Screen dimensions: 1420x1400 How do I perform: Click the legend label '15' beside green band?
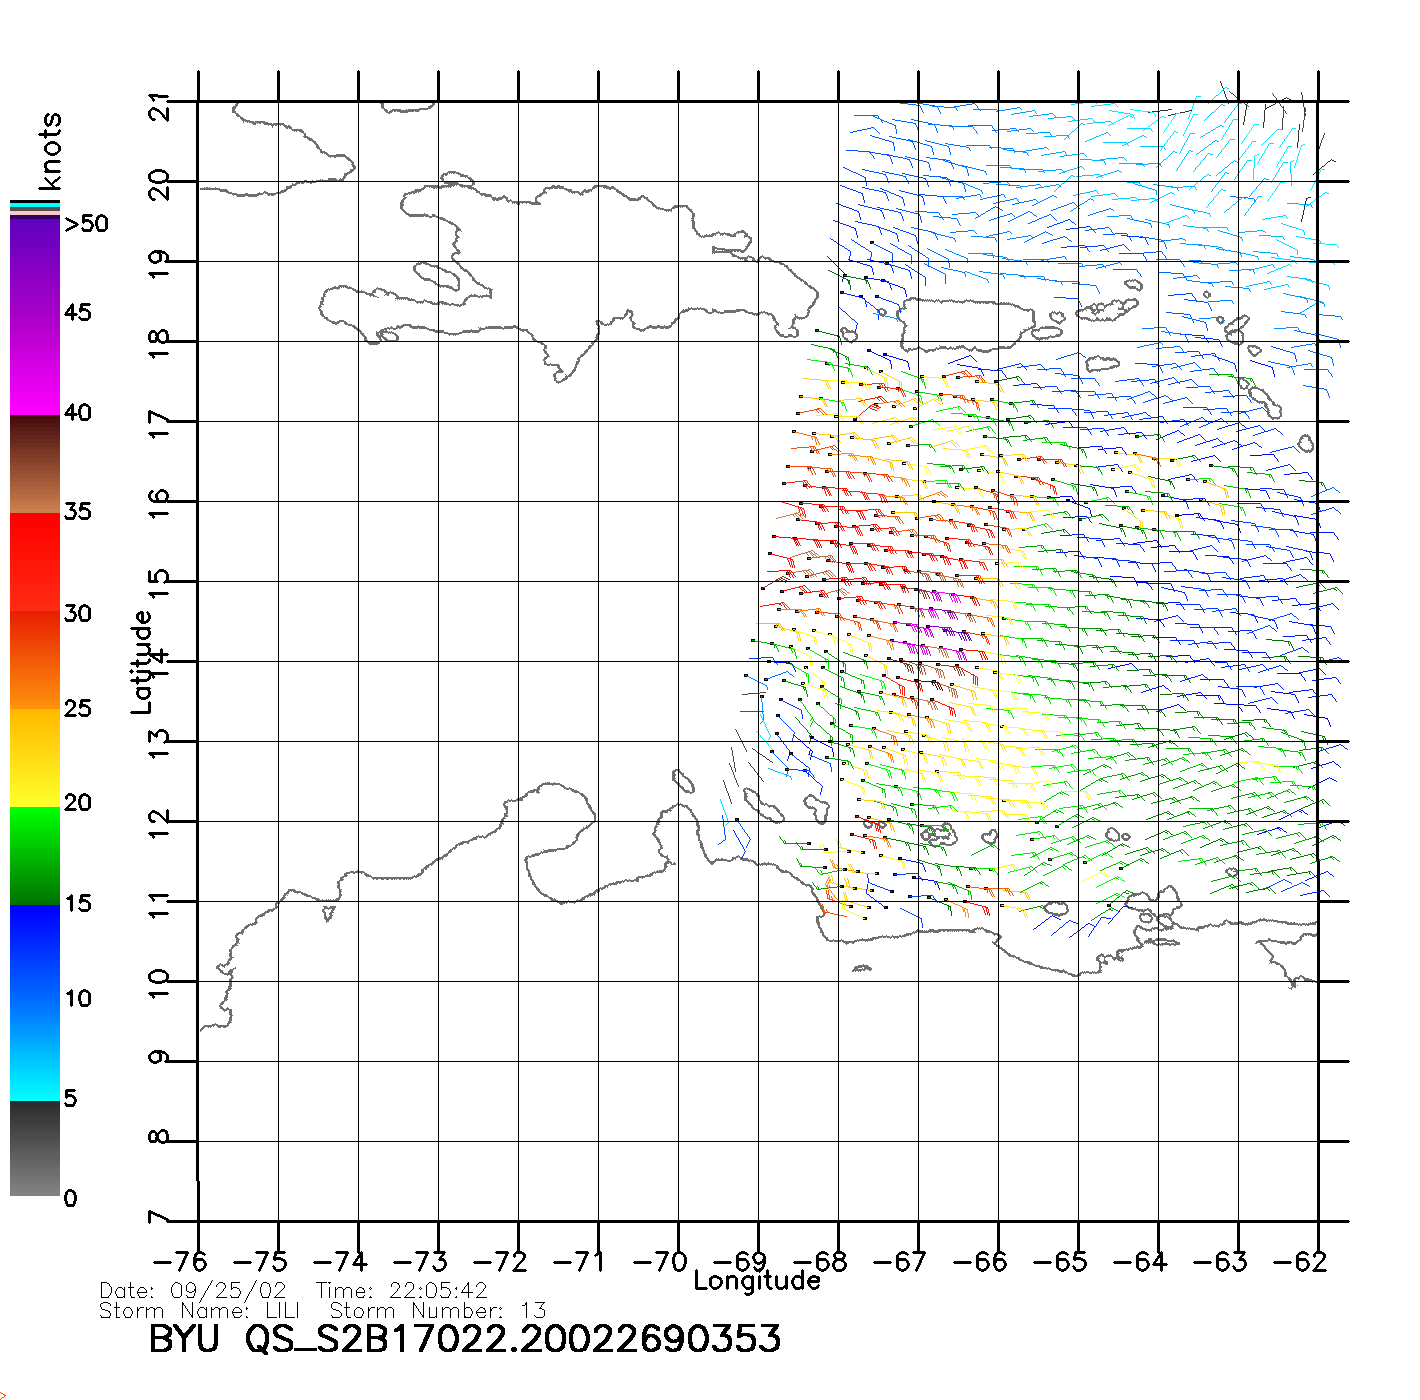[x=78, y=904]
